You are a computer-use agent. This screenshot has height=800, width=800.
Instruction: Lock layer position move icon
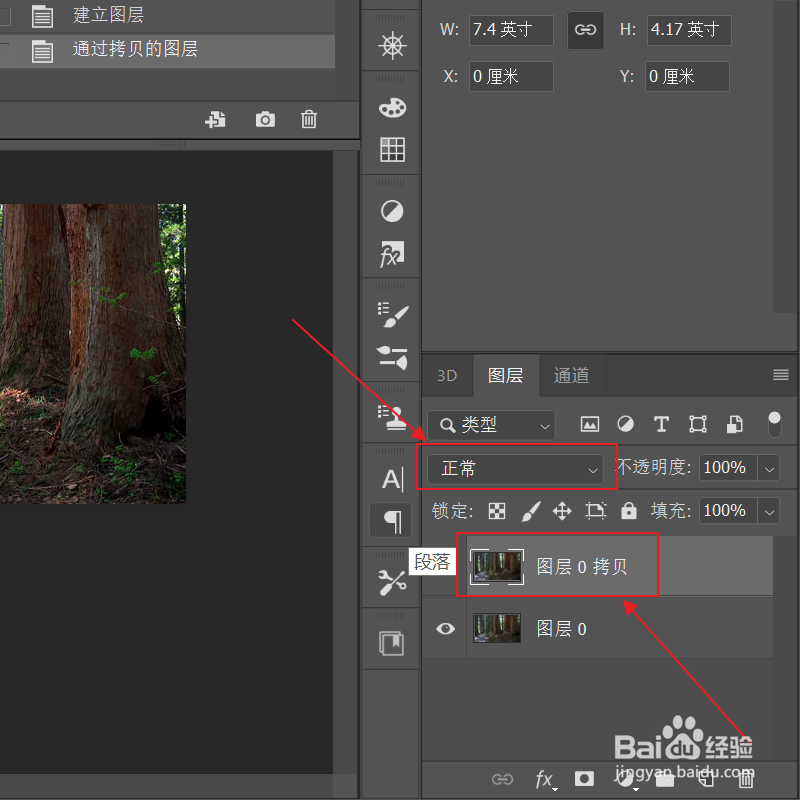pyautogui.click(x=562, y=511)
